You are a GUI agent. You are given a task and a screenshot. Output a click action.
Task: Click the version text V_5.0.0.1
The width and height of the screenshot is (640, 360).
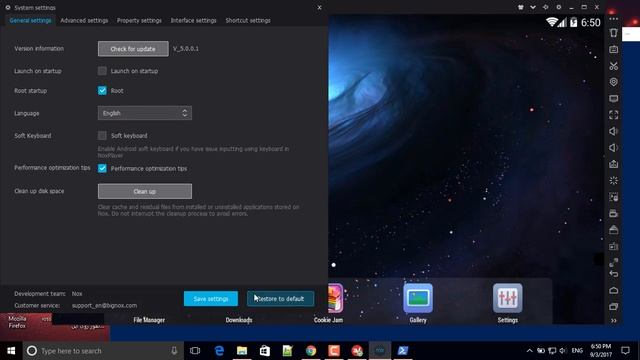(186, 49)
